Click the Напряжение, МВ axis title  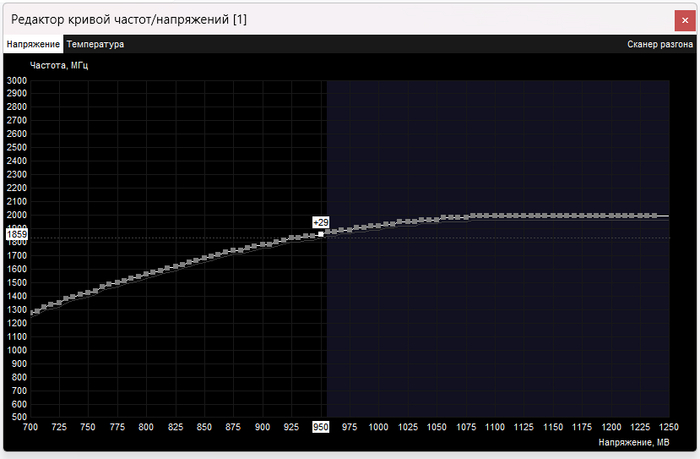(633, 442)
